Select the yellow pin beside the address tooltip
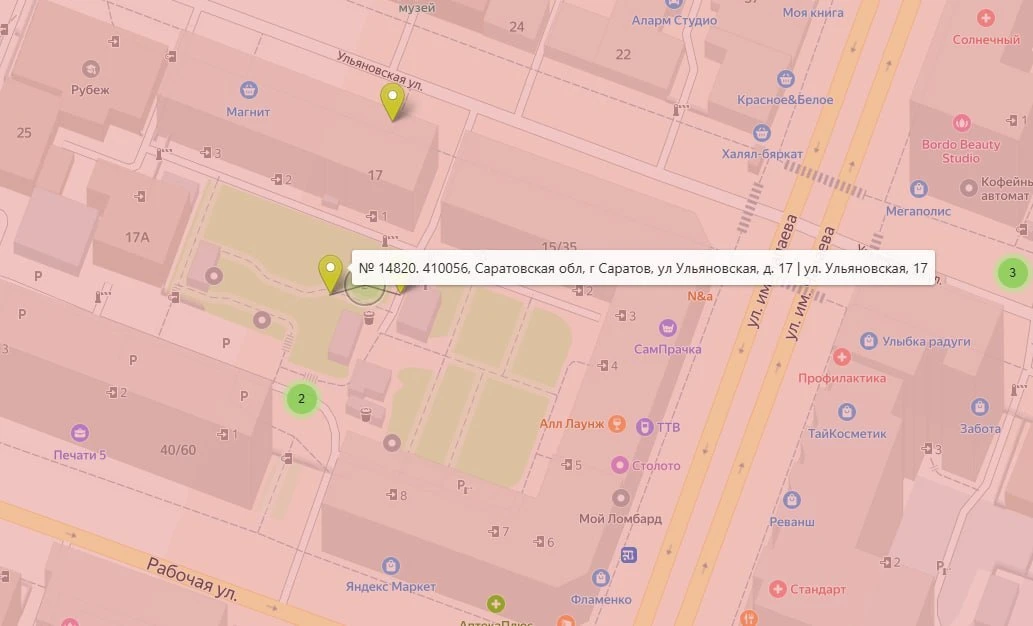This screenshot has height=626, width=1033. click(330, 274)
